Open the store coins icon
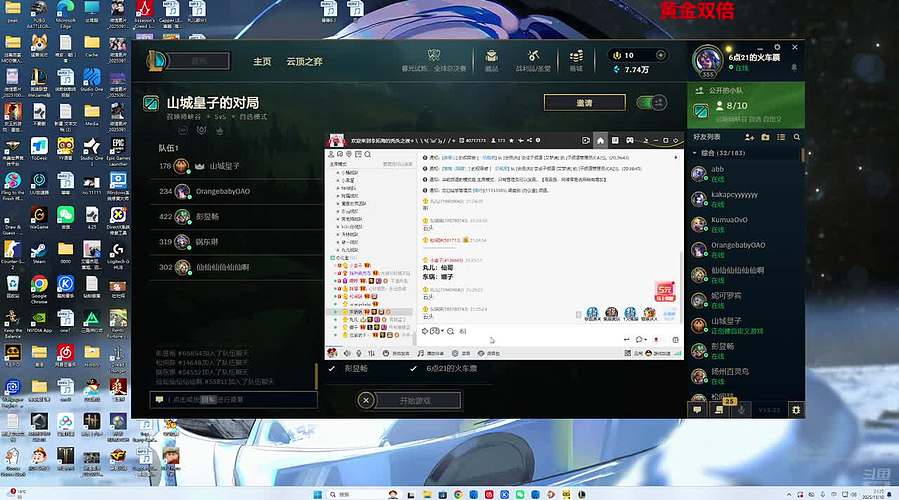899x500 pixels. pos(576,56)
